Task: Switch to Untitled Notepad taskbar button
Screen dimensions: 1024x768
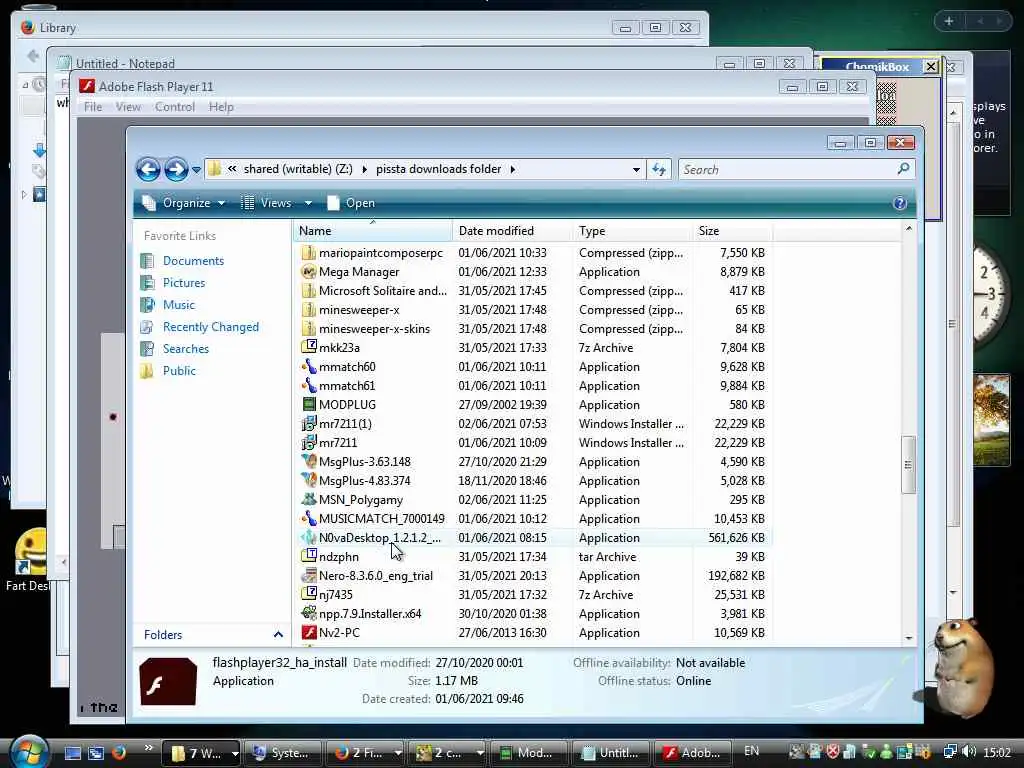Action: coord(611,753)
